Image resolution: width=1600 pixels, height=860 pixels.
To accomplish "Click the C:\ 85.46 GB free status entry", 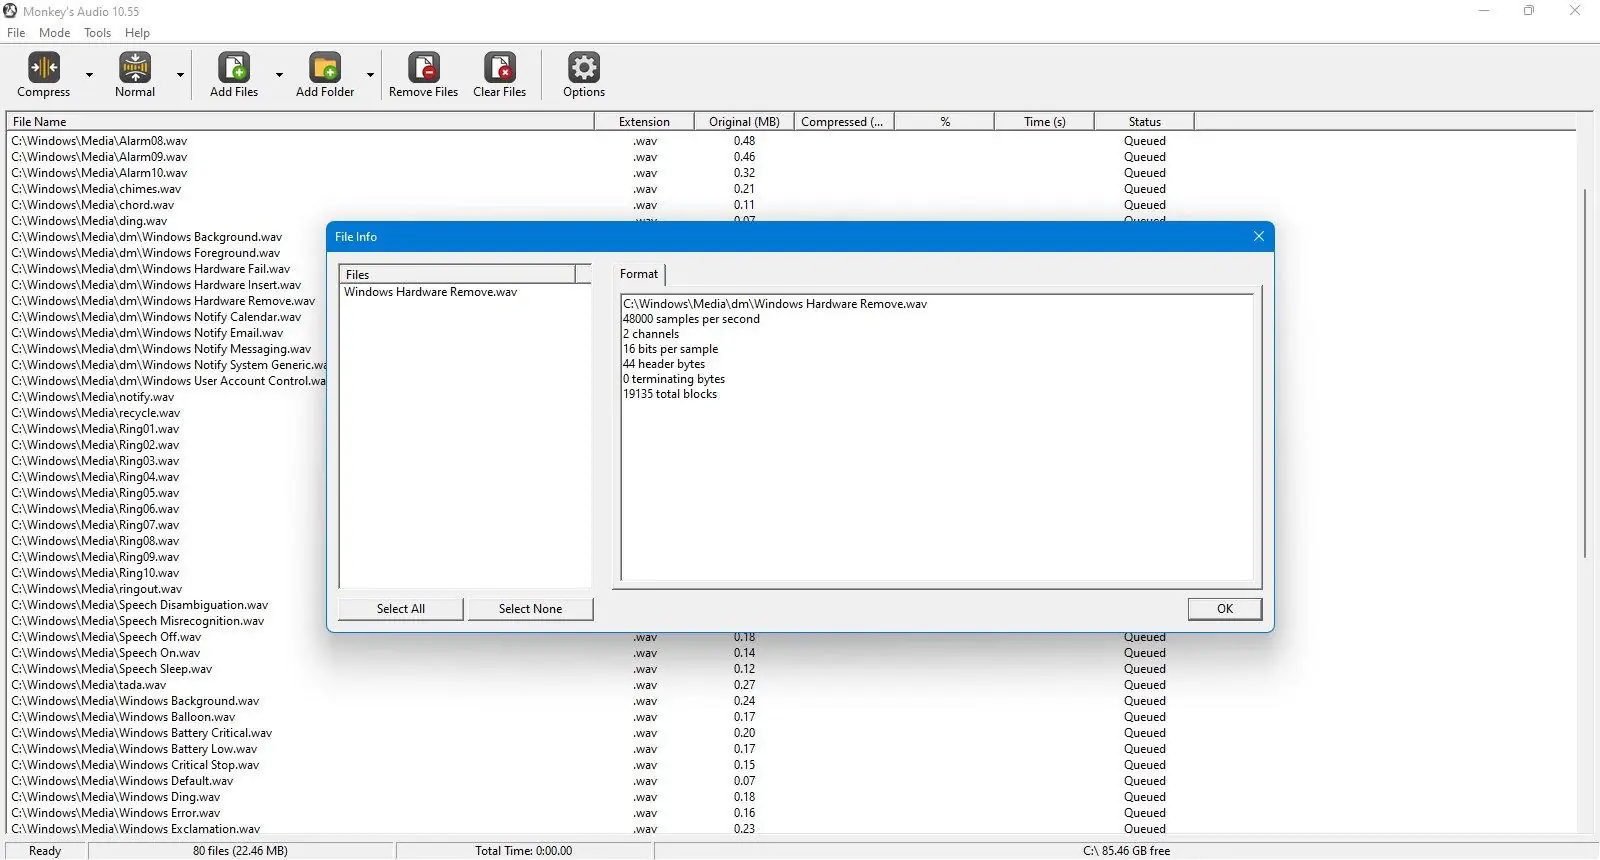I will (1126, 851).
